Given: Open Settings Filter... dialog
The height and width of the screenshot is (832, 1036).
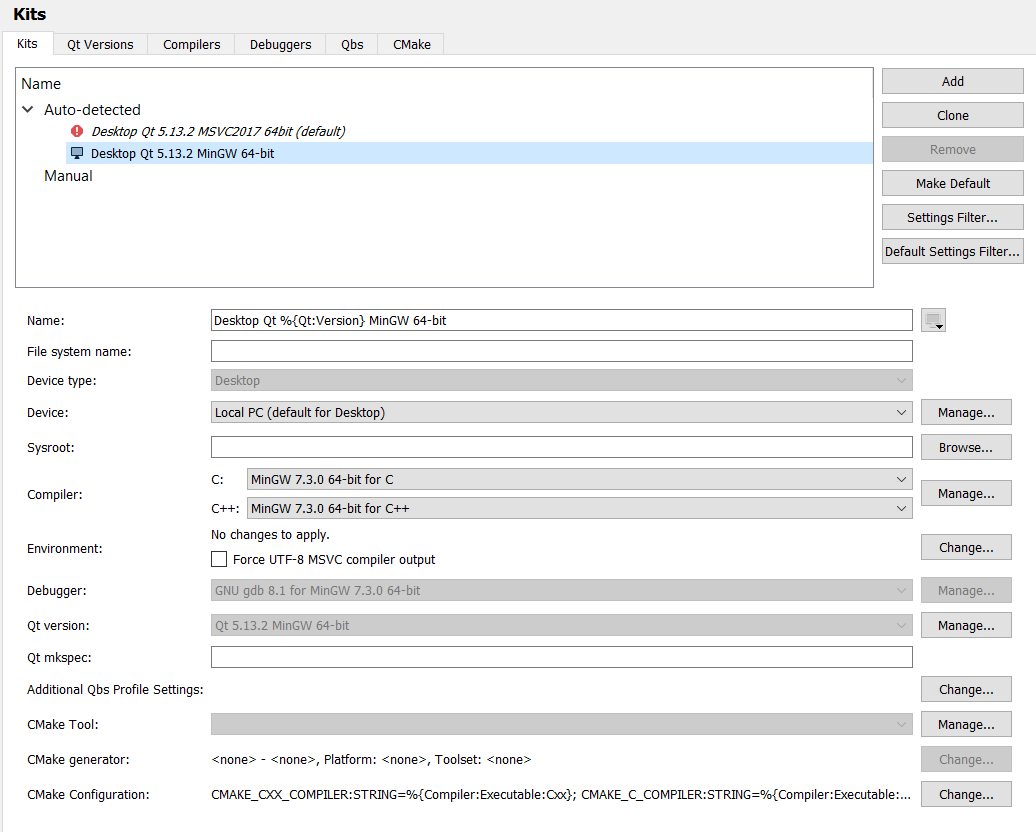Looking at the screenshot, I should pyautogui.click(x=953, y=217).
